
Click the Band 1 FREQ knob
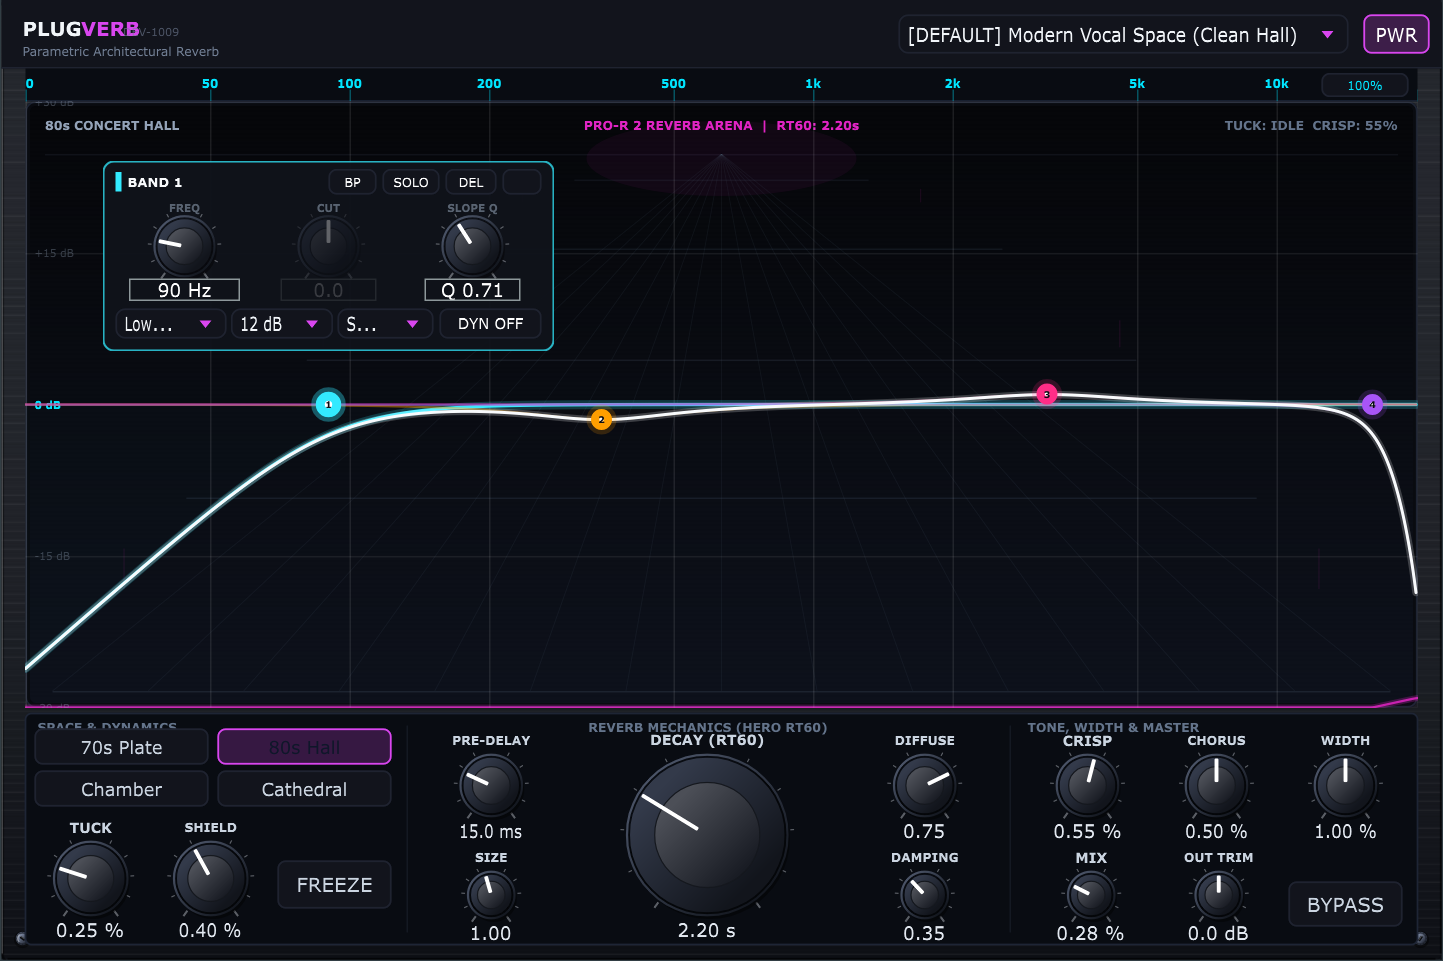click(x=184, y=246)
